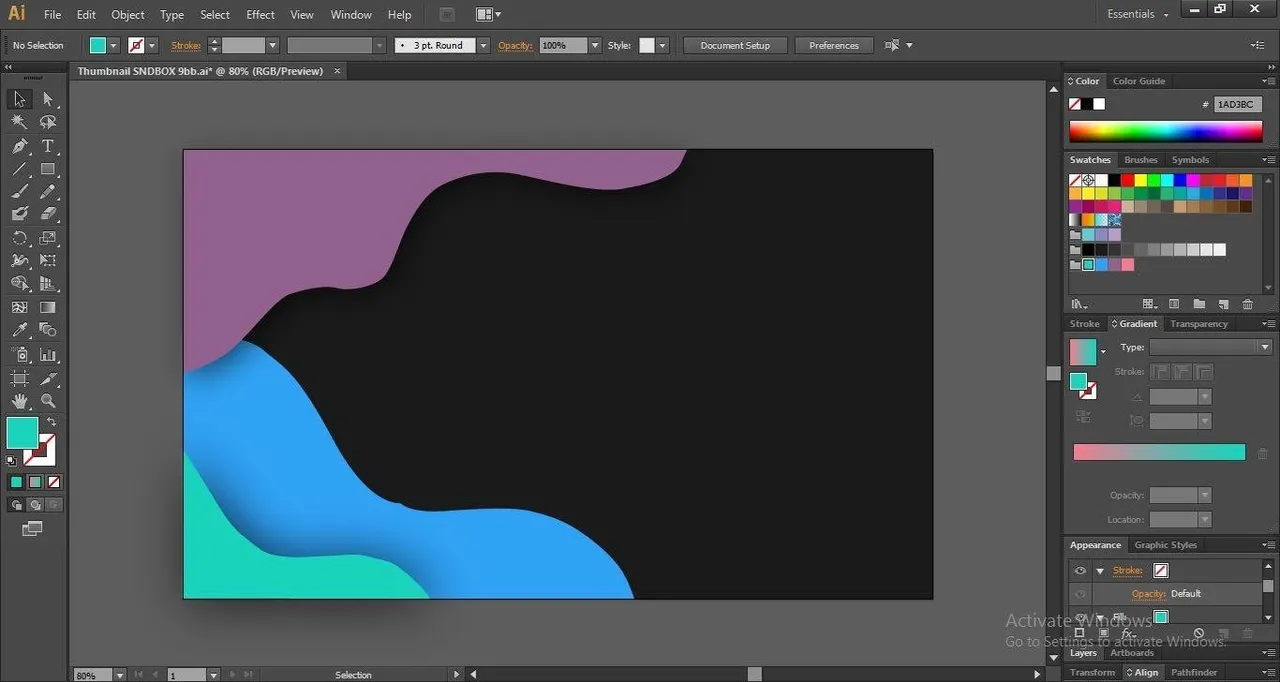Open the stroke weight dropdown

(272, 45)
